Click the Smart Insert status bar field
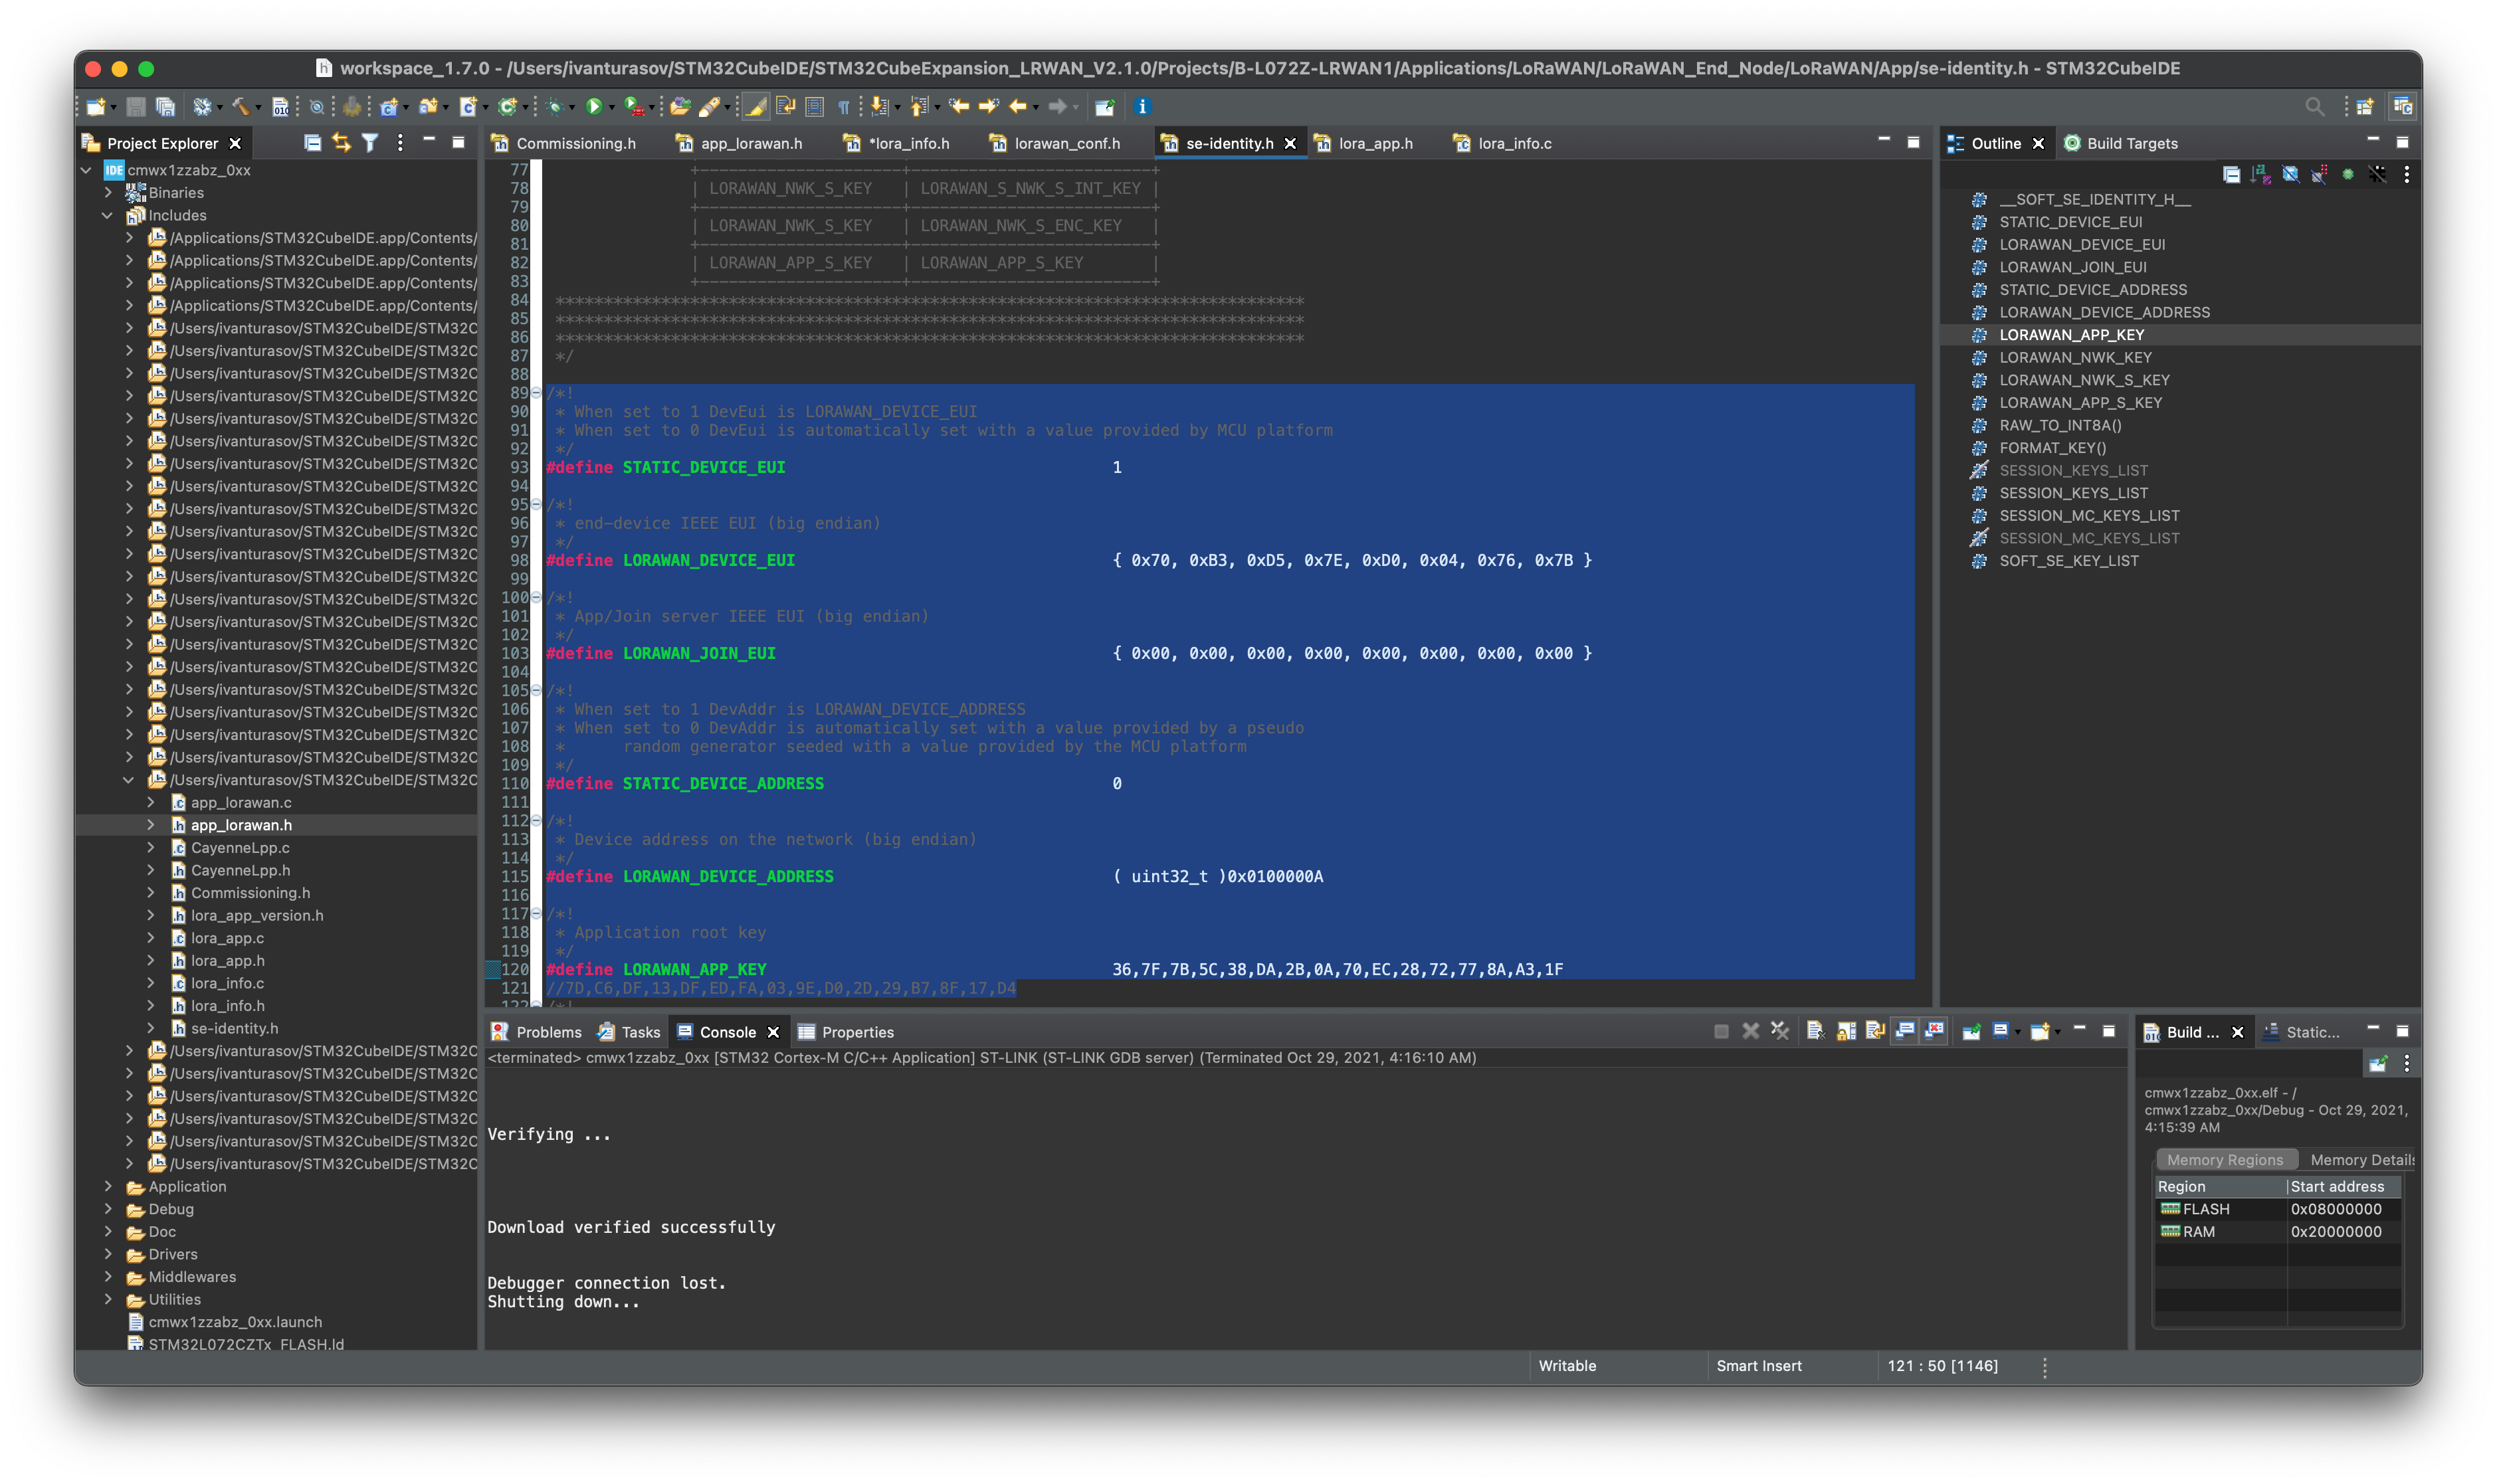Screen dimensions: 2497x1484 click(1758, 1366)
